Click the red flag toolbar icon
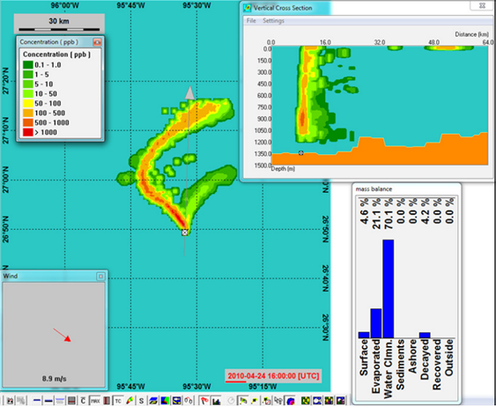Viewport: 496px width, 406px height. coord(204,400)
